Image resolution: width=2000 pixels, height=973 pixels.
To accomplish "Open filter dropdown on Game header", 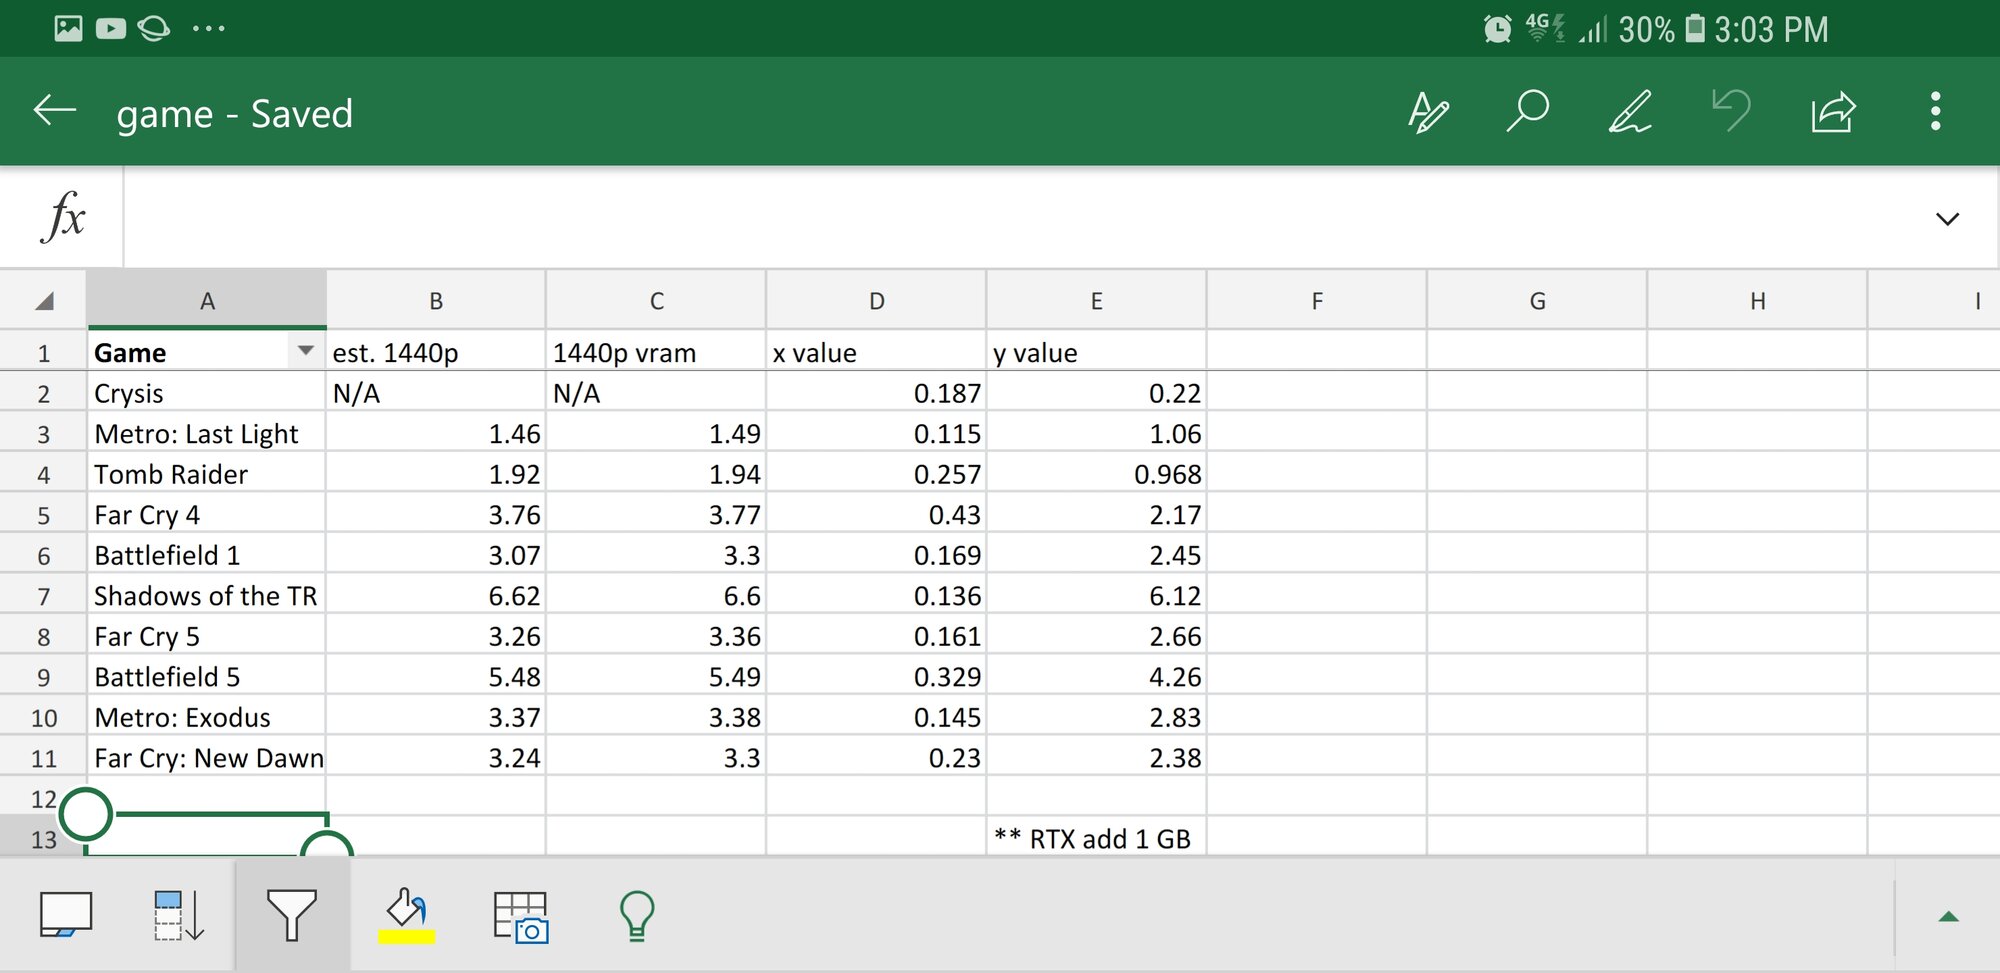I will [x=305, y=351].
